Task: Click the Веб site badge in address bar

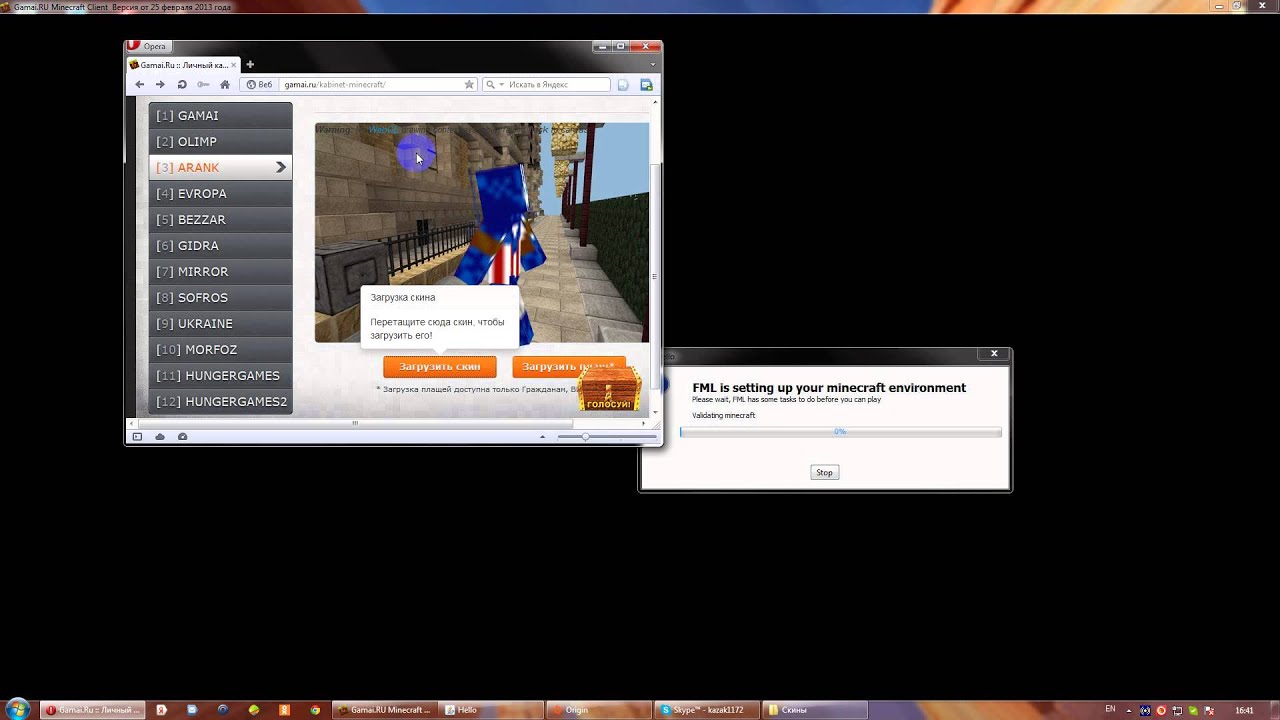Action: tap(260, 85)
